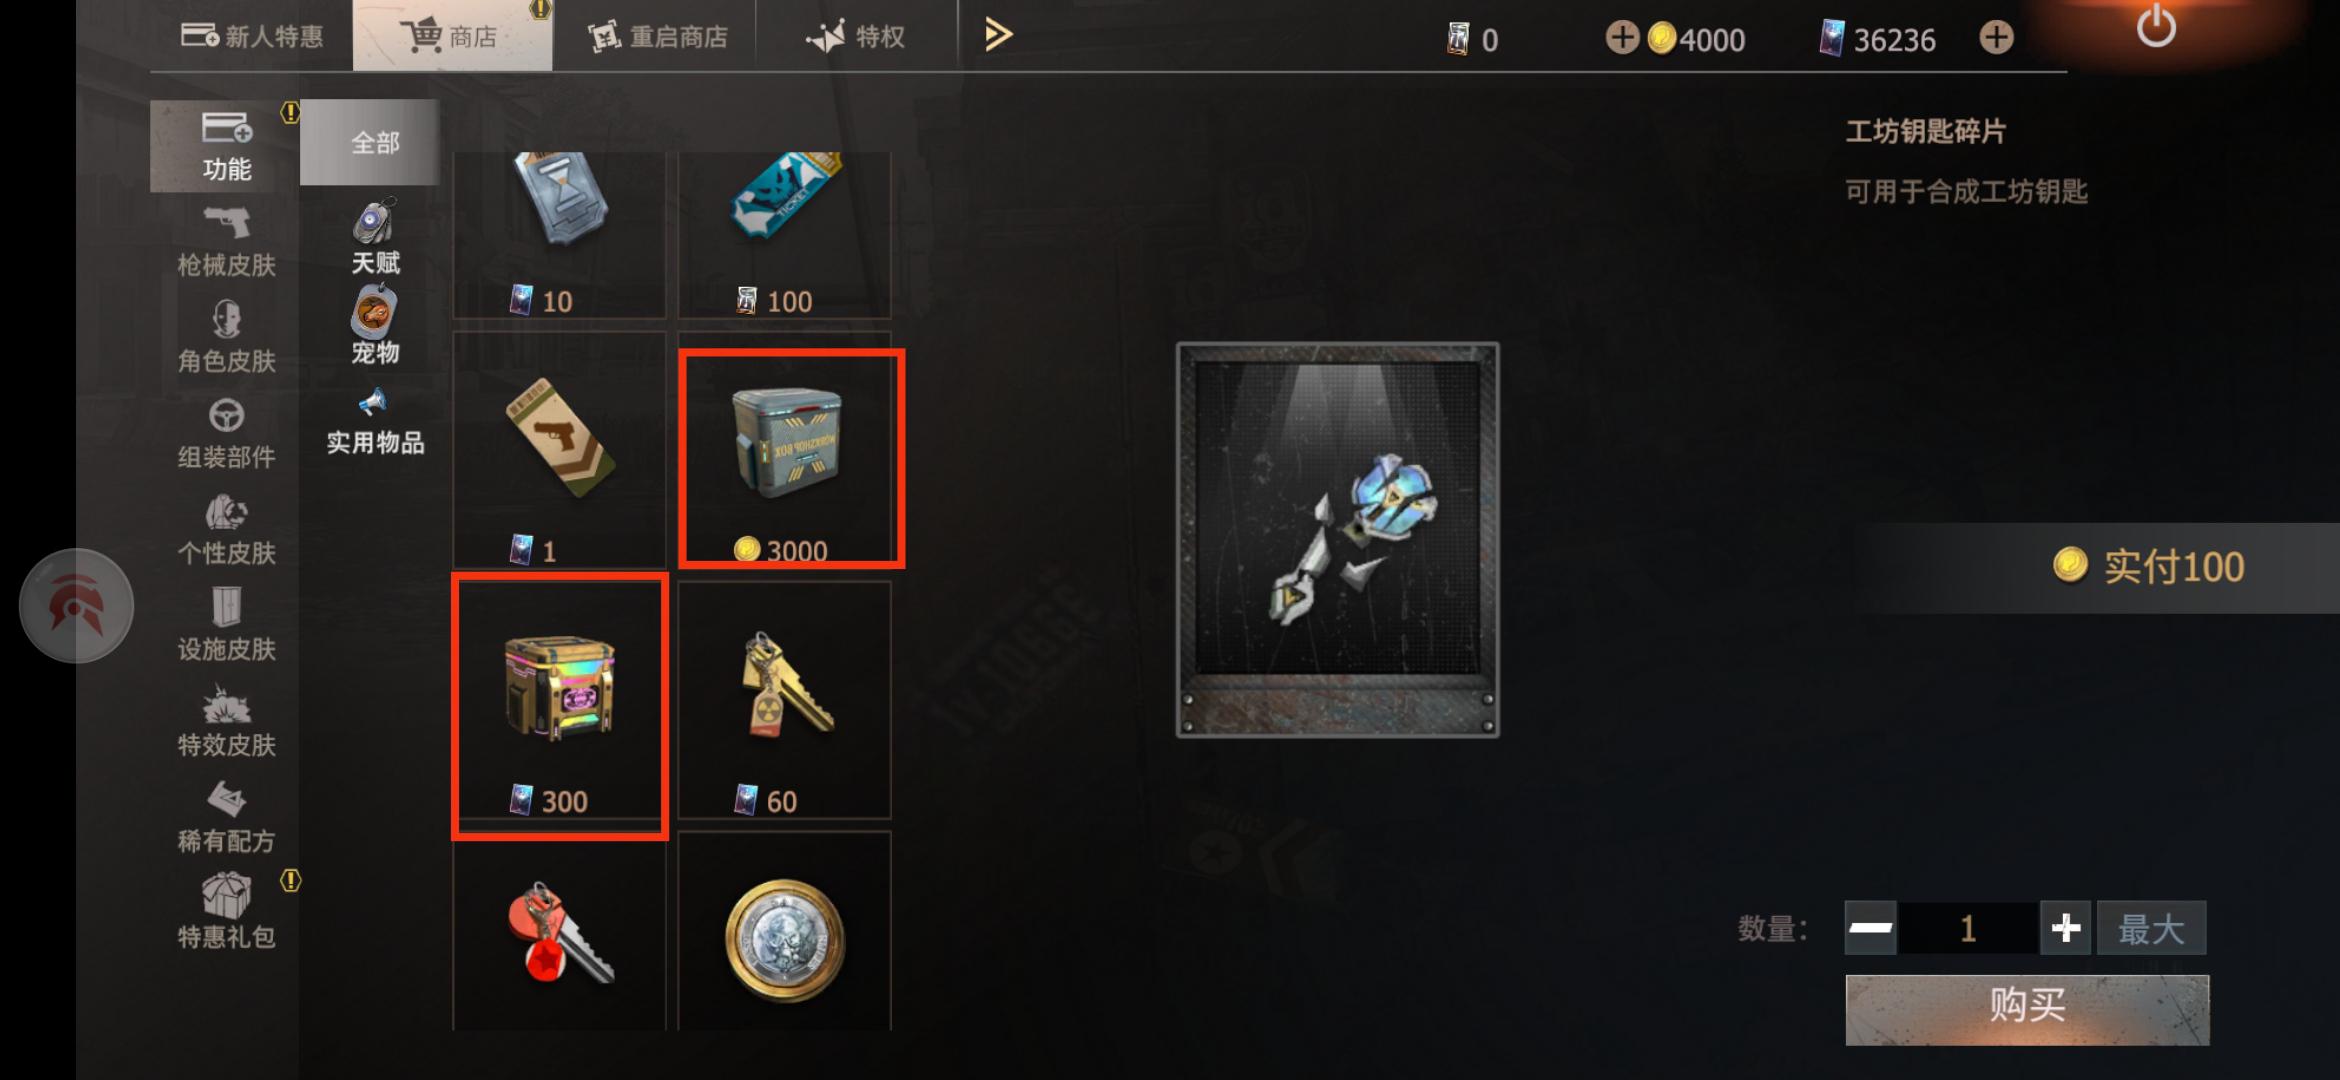Open the 枪械皮肤 gun skin category

coord(226,241)
